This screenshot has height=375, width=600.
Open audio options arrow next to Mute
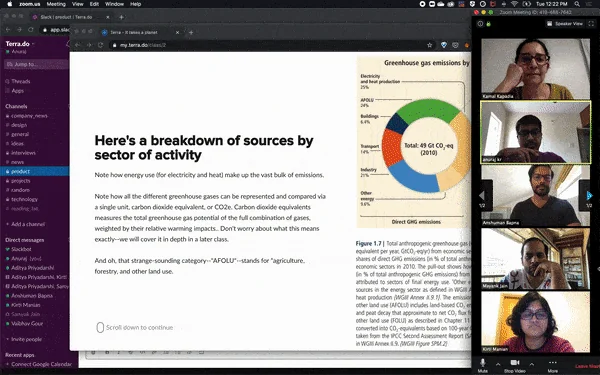[x=498, y=364]
